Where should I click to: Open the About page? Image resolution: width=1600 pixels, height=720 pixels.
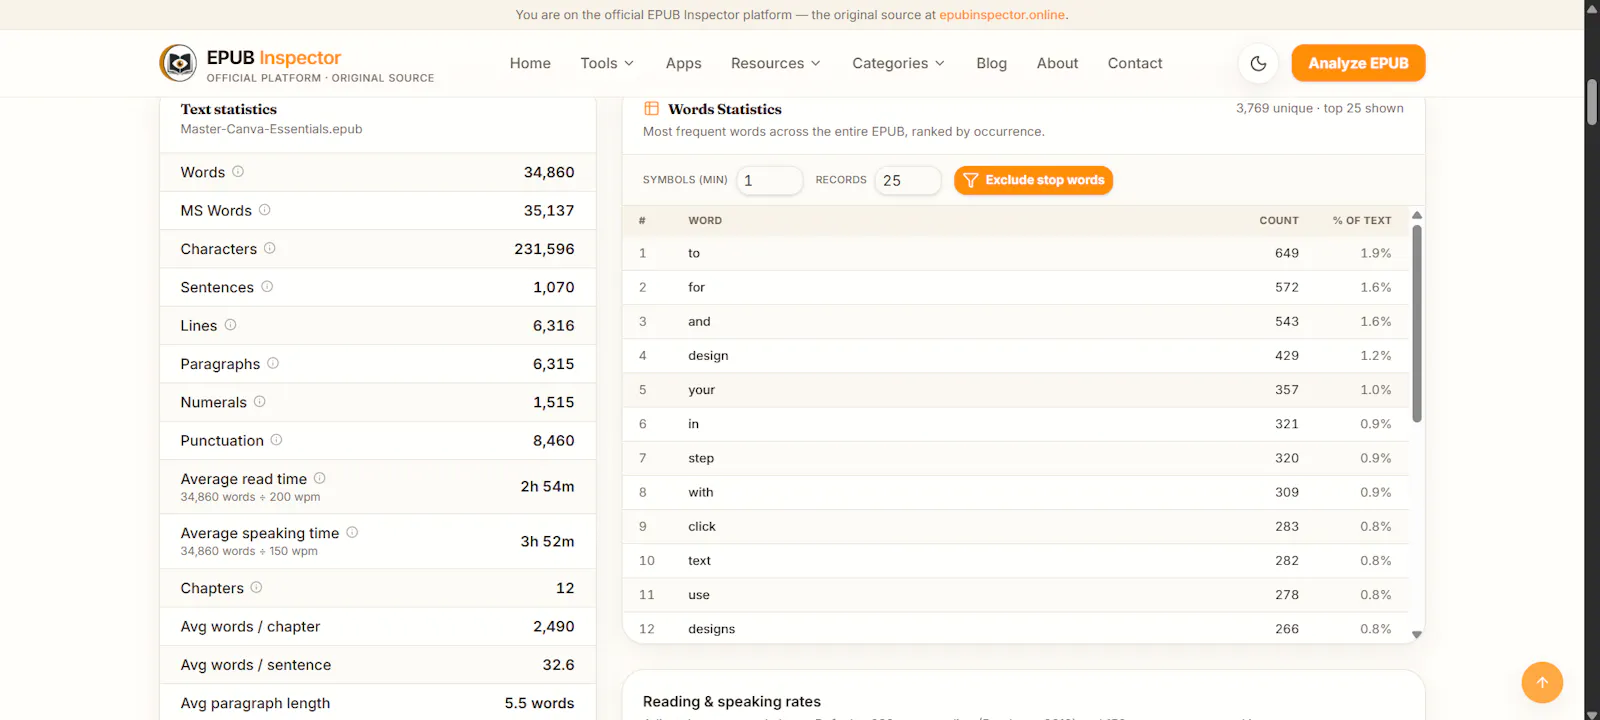pyautogui.click(x=1057, y=63)
